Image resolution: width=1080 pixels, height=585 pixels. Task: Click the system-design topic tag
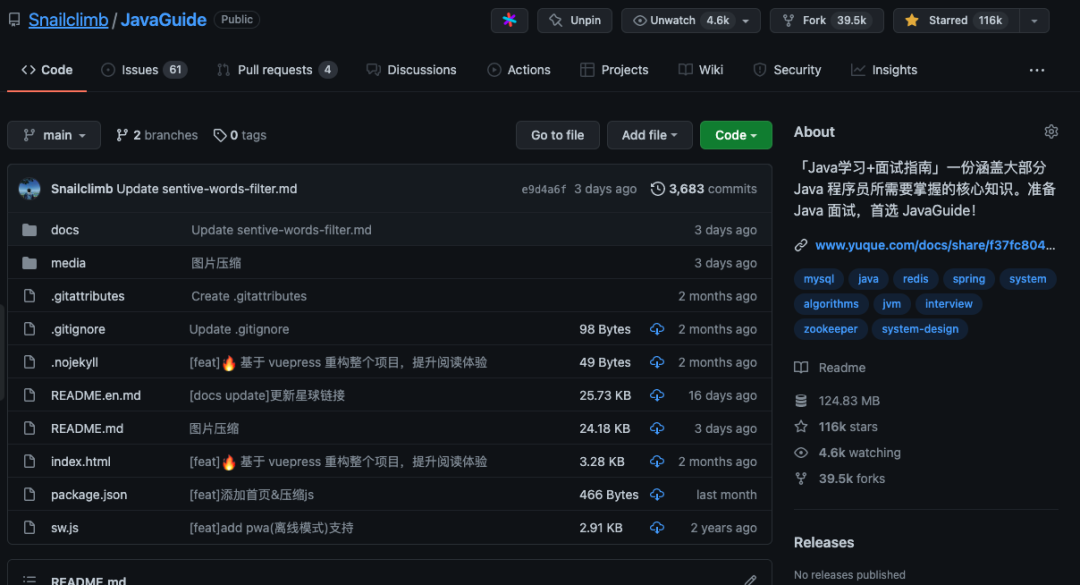920,329
